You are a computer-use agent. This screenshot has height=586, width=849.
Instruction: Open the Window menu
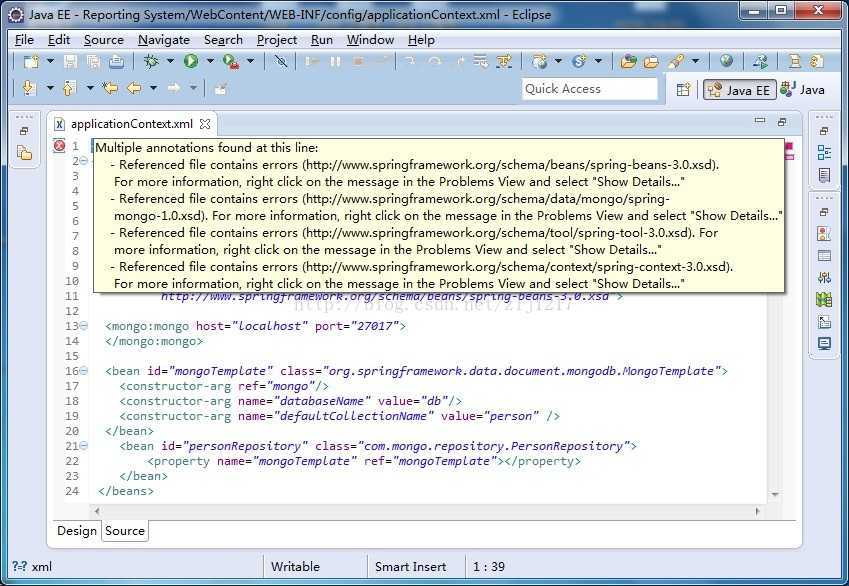[370, 40]
